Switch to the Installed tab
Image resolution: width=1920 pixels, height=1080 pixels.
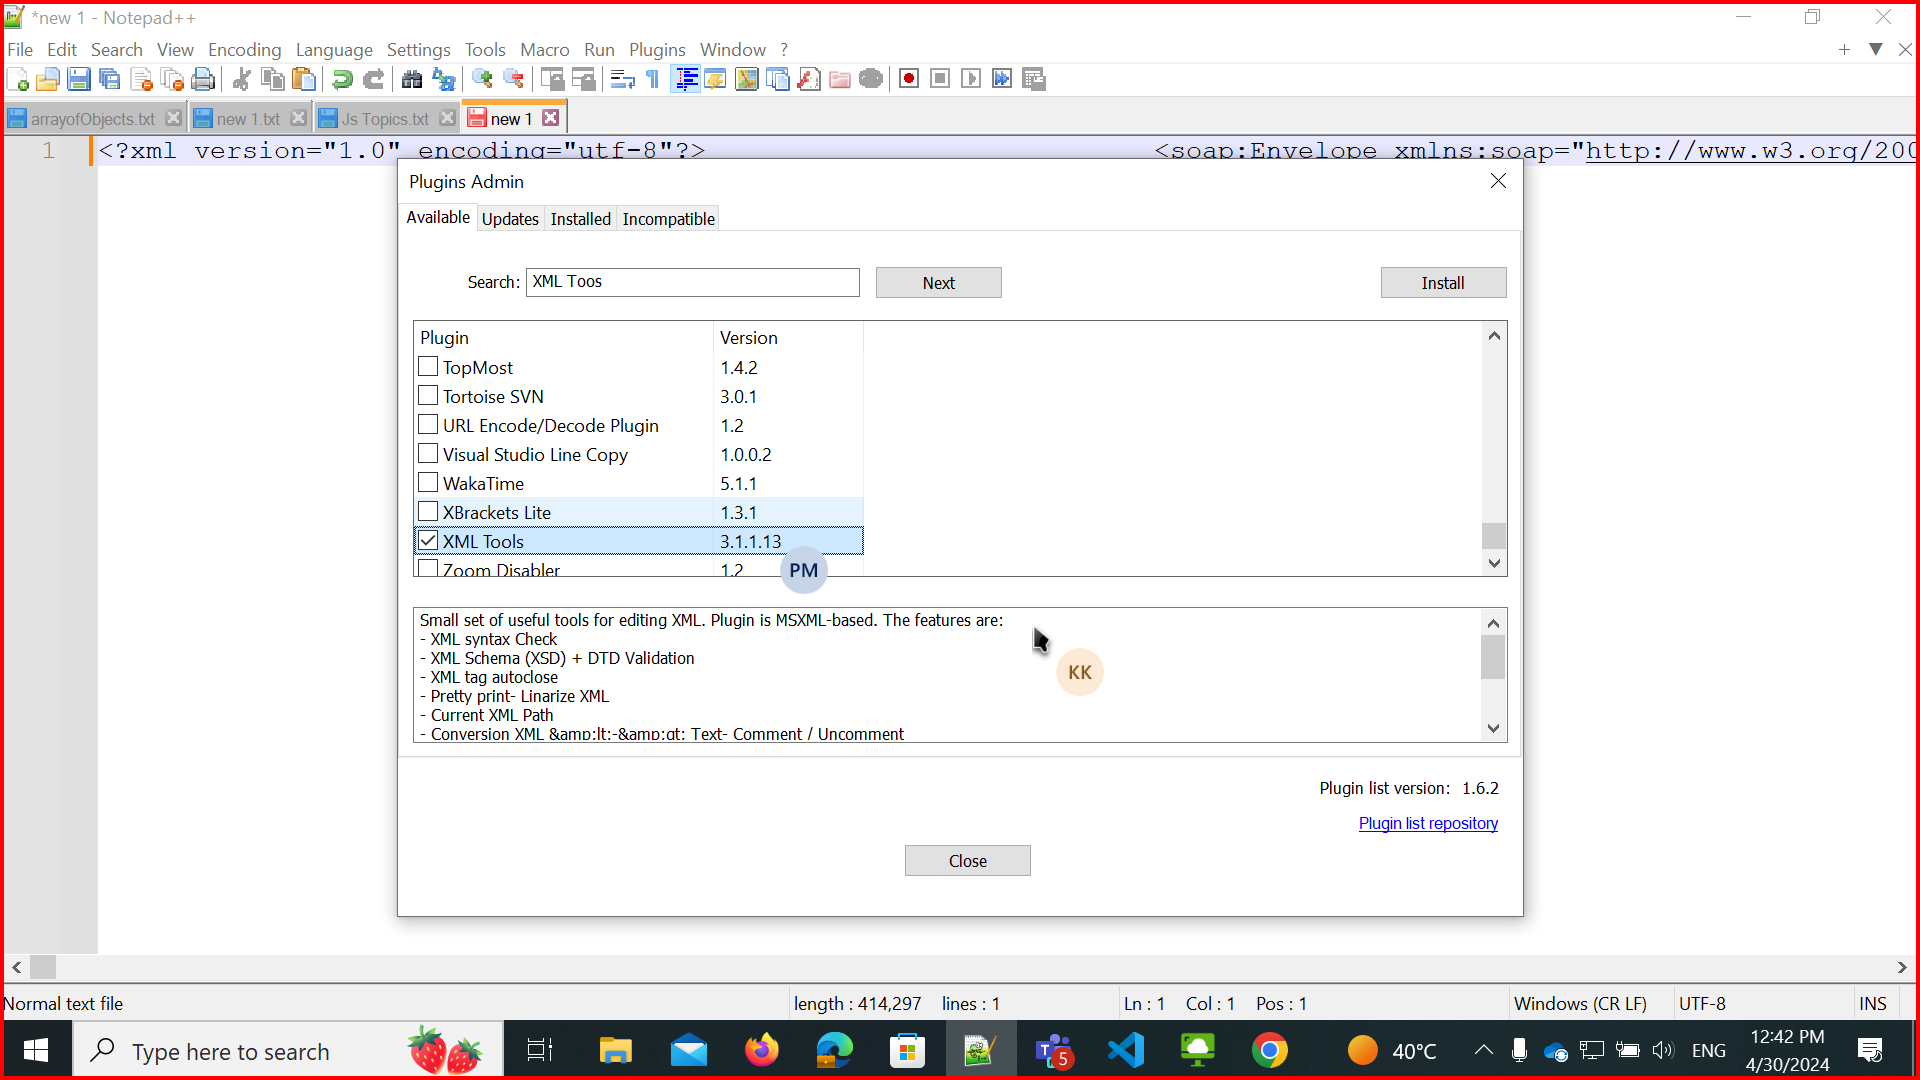pyautogui.click(x=580, y=219)
